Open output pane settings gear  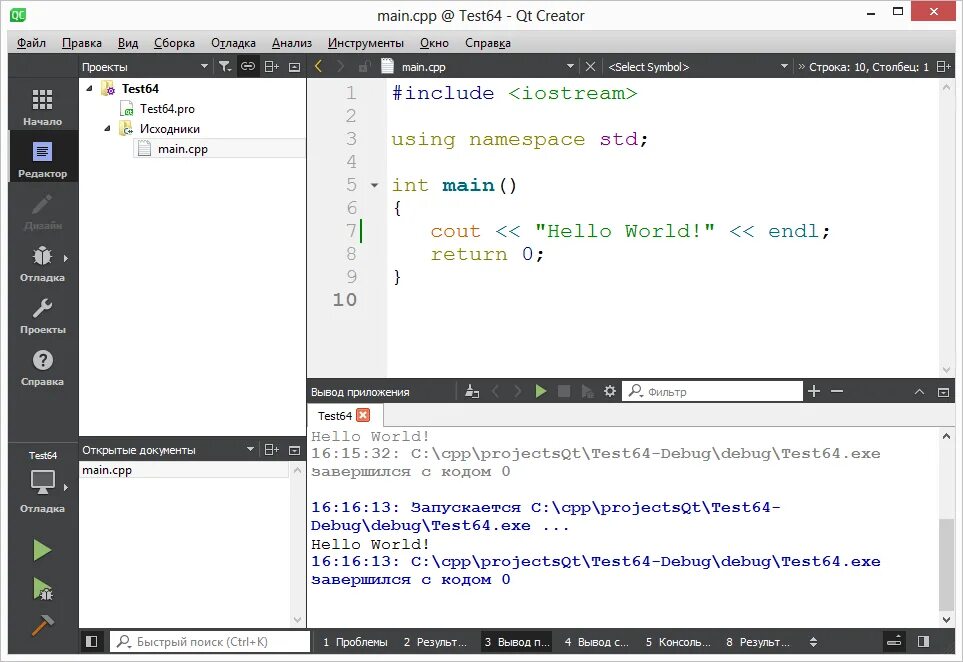click(x=609, y=391)
